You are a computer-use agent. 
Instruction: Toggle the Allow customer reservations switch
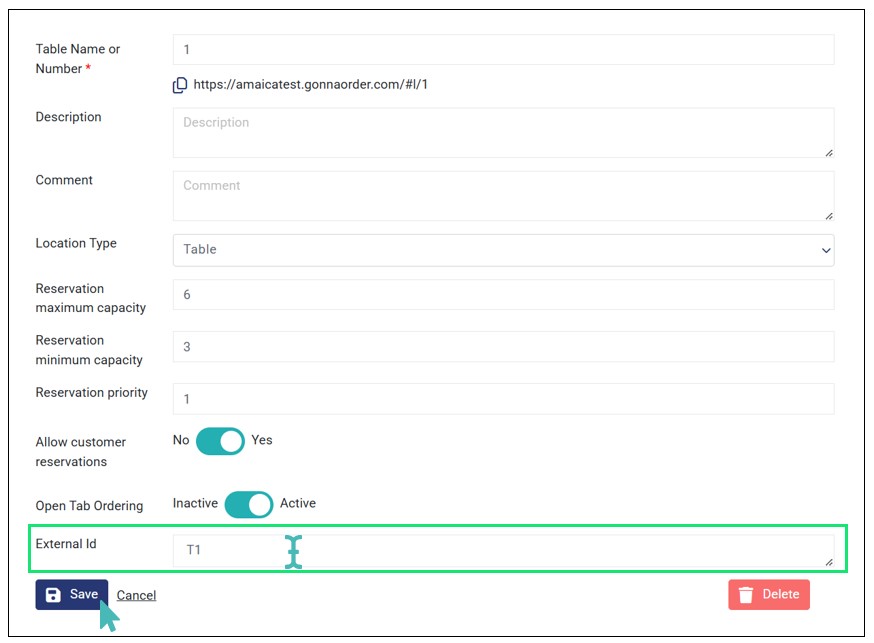click(x=220, y=441)
